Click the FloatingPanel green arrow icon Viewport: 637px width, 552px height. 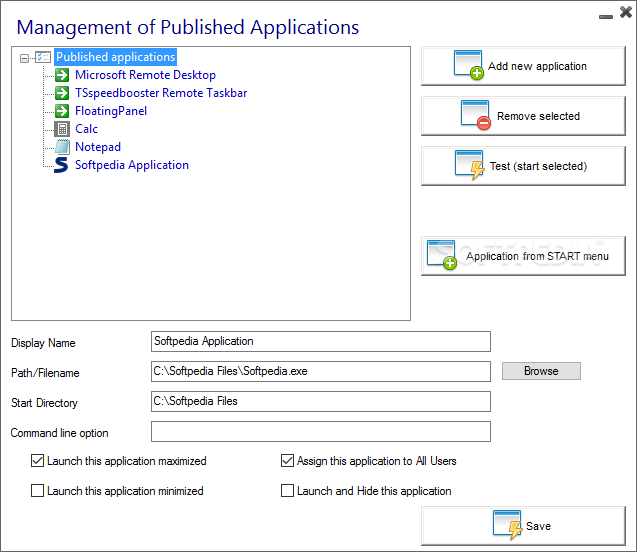(x=62, y=110)
